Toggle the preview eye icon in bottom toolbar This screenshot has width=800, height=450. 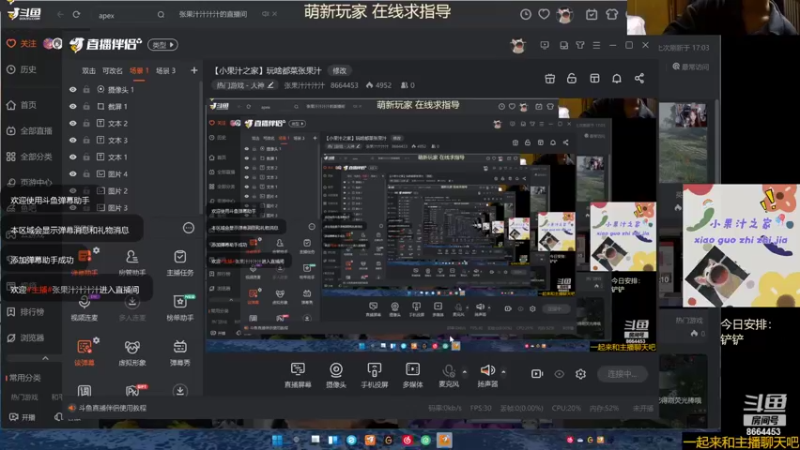(x=559, y=374)
